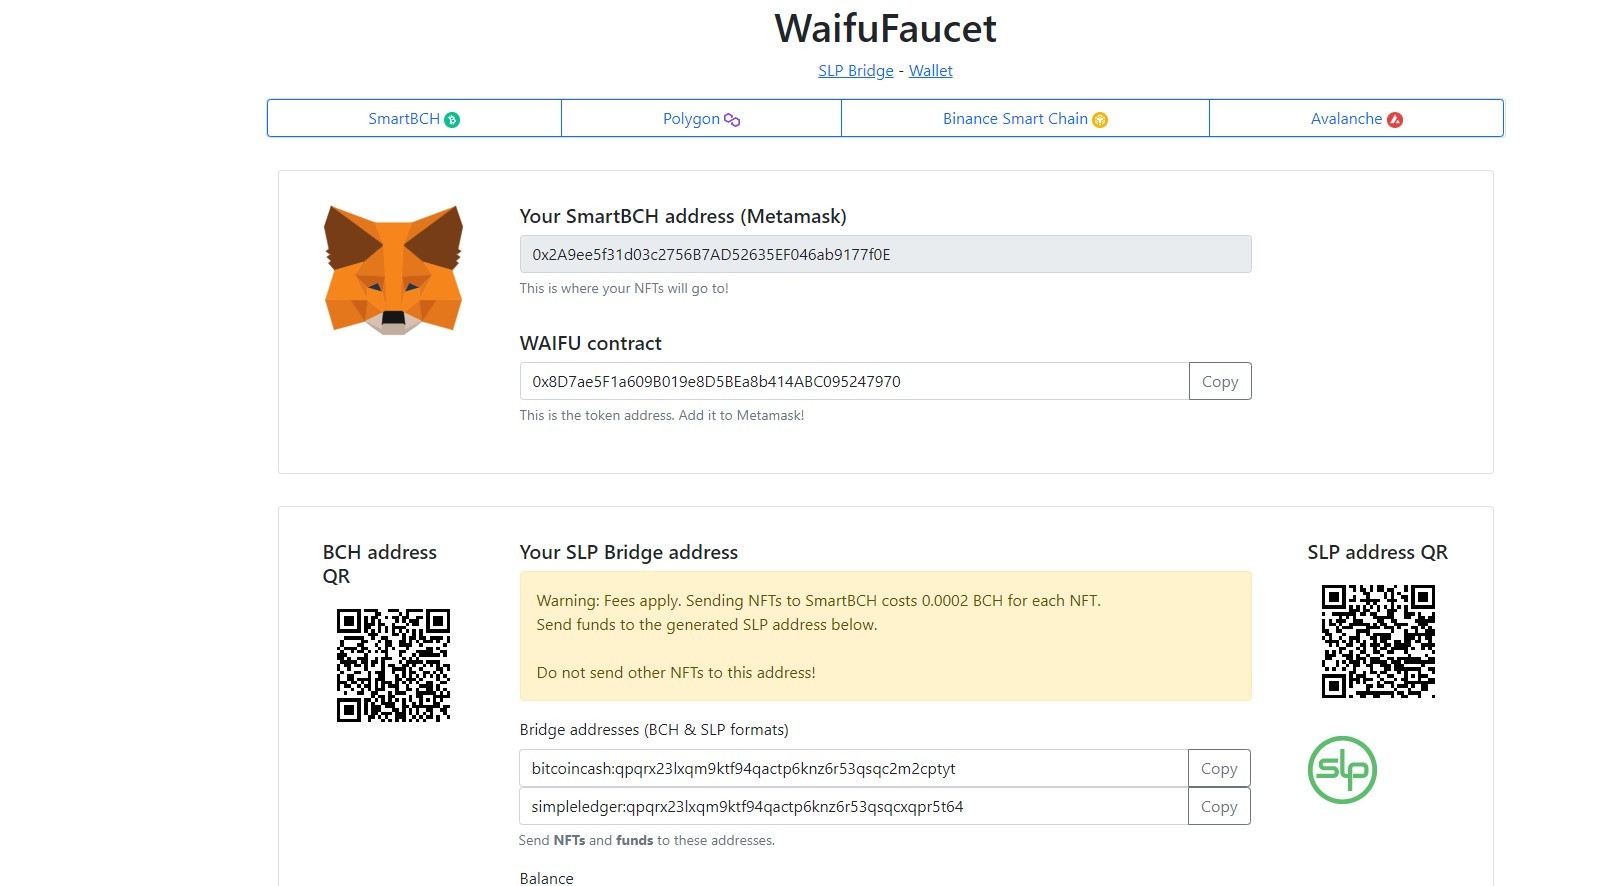Switch to the SmartBCH tab
Viewport: 1608px width, 886px height.
click(414, 118)
